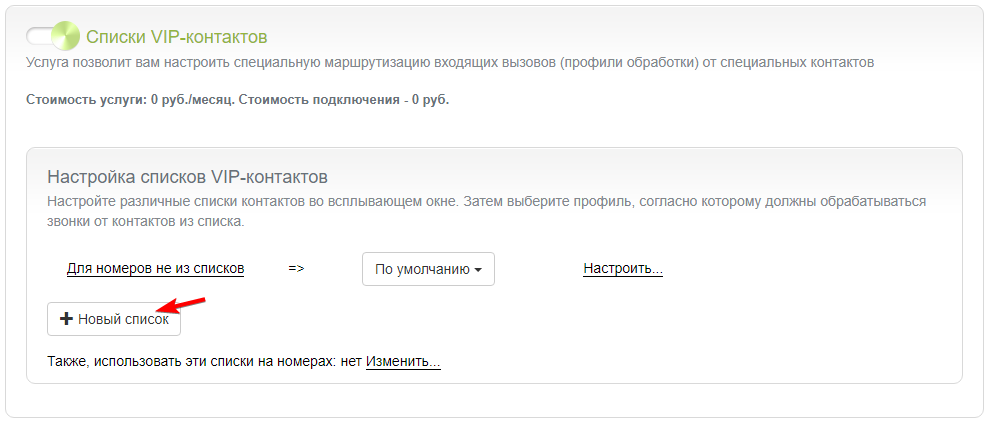993x423 pixels.
Task: Open the Настроить... link
Action: (623, 268)
